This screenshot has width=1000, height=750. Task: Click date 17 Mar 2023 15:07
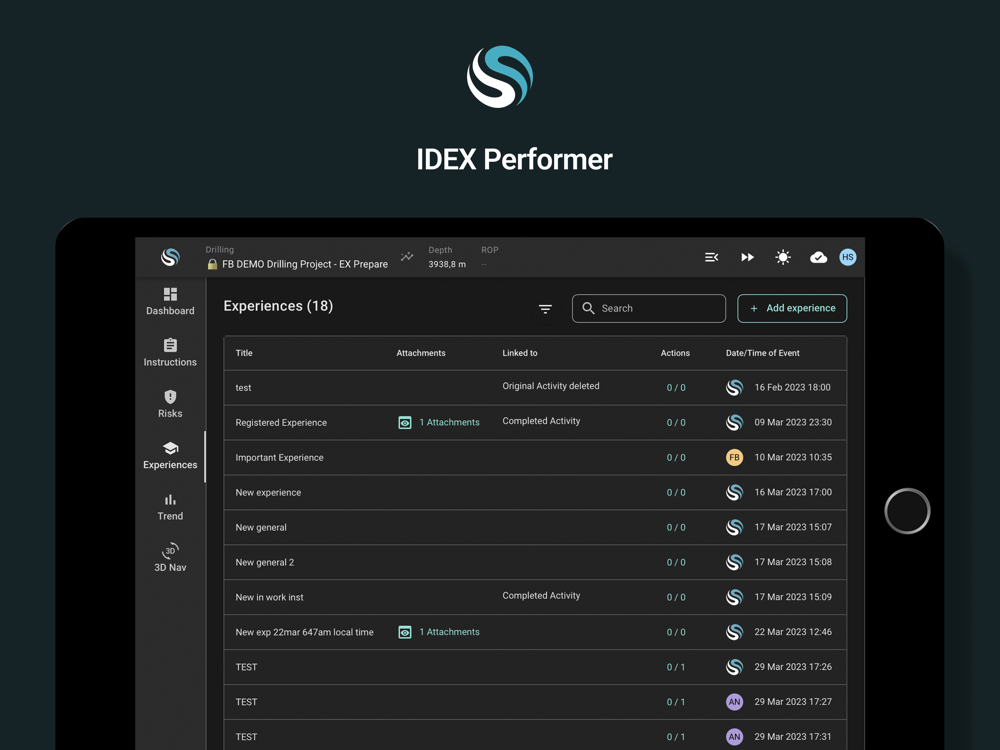793,527
